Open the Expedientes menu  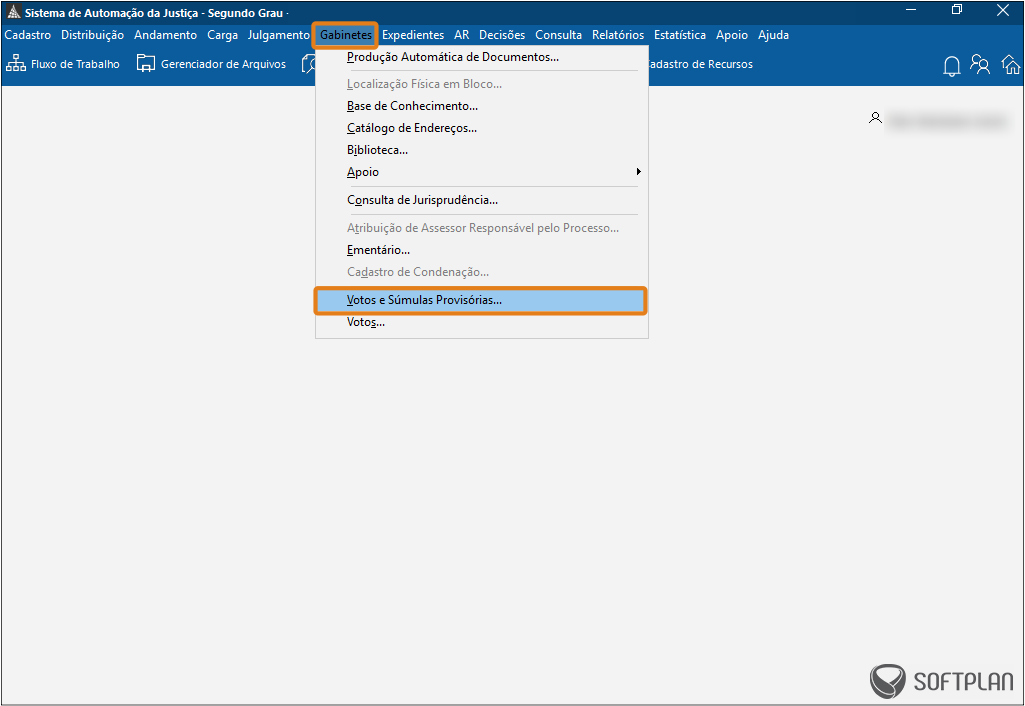(x=413, y=35)
